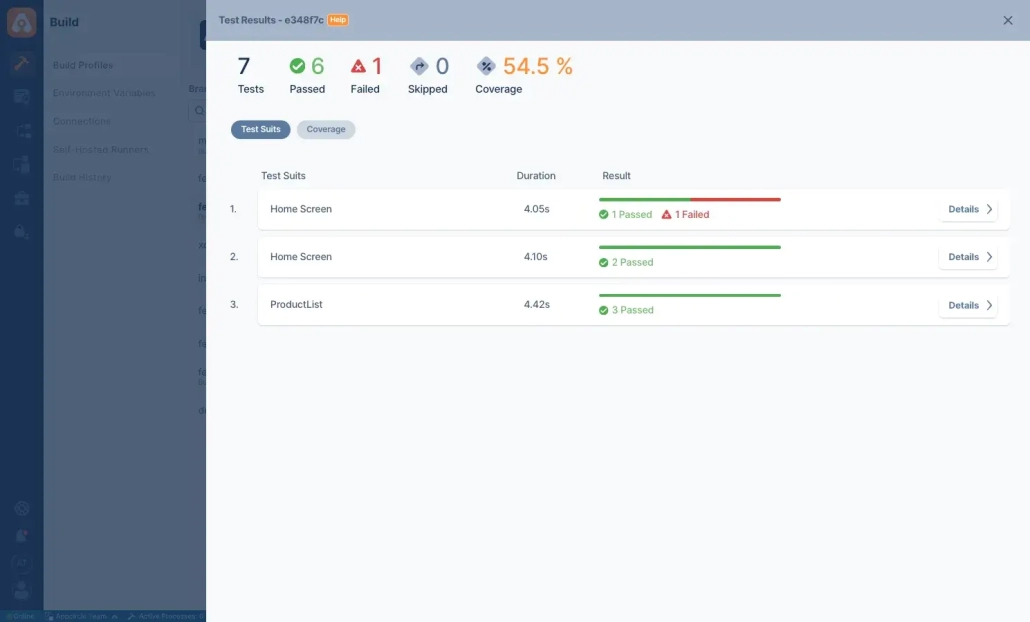Open the padlock module sidebar icon
The width and height of the screenshot is (1030, 622).
pos(21,231)
